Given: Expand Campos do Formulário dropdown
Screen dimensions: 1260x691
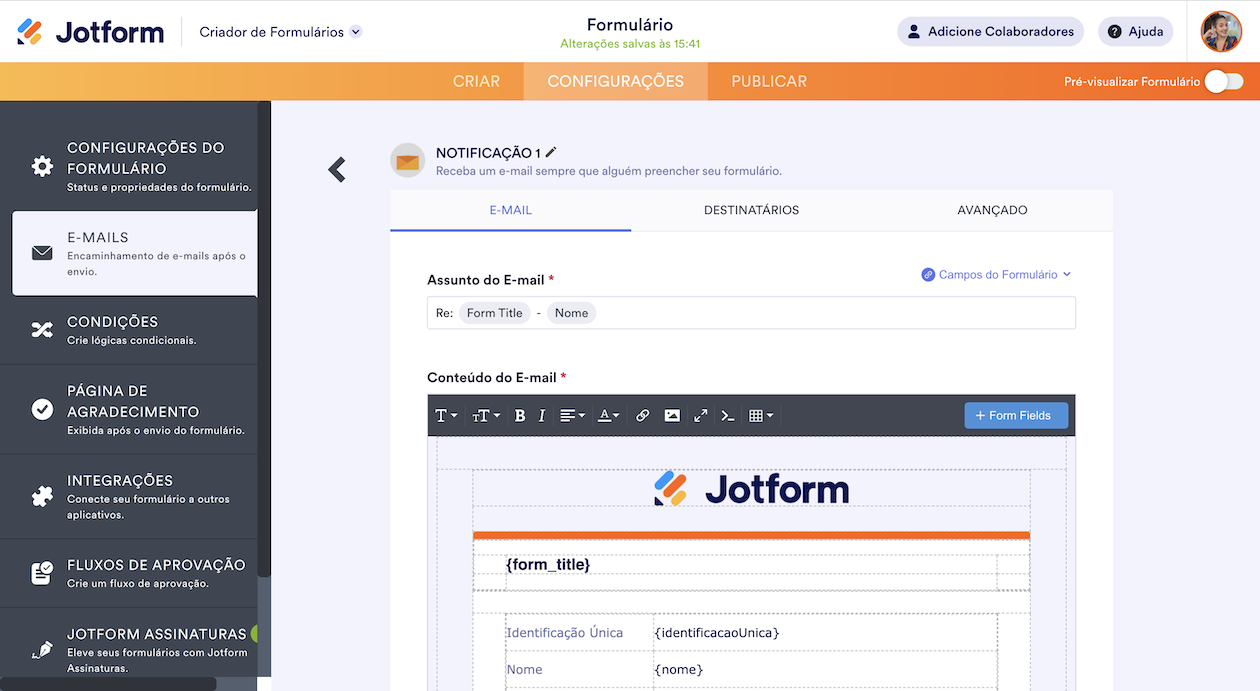Looking at the screenshot, I should pos(997,274).
